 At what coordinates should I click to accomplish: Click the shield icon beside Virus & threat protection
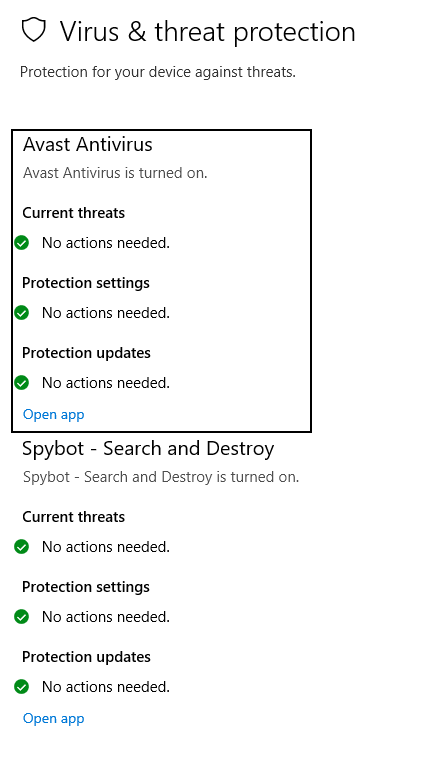point(33,31)
